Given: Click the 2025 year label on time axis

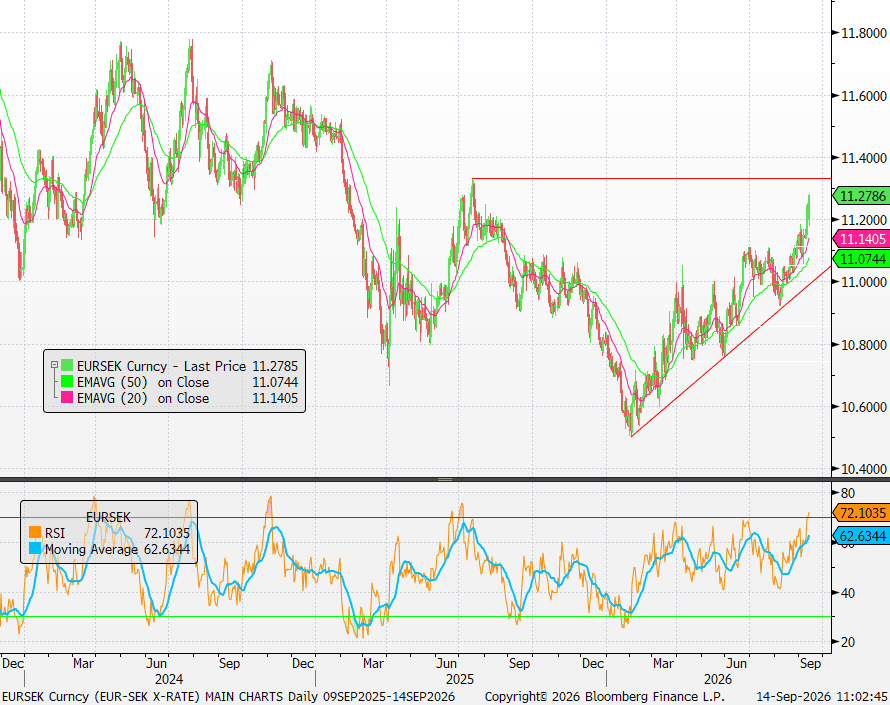Looking at the screenshot, I should tap(460, 679).
